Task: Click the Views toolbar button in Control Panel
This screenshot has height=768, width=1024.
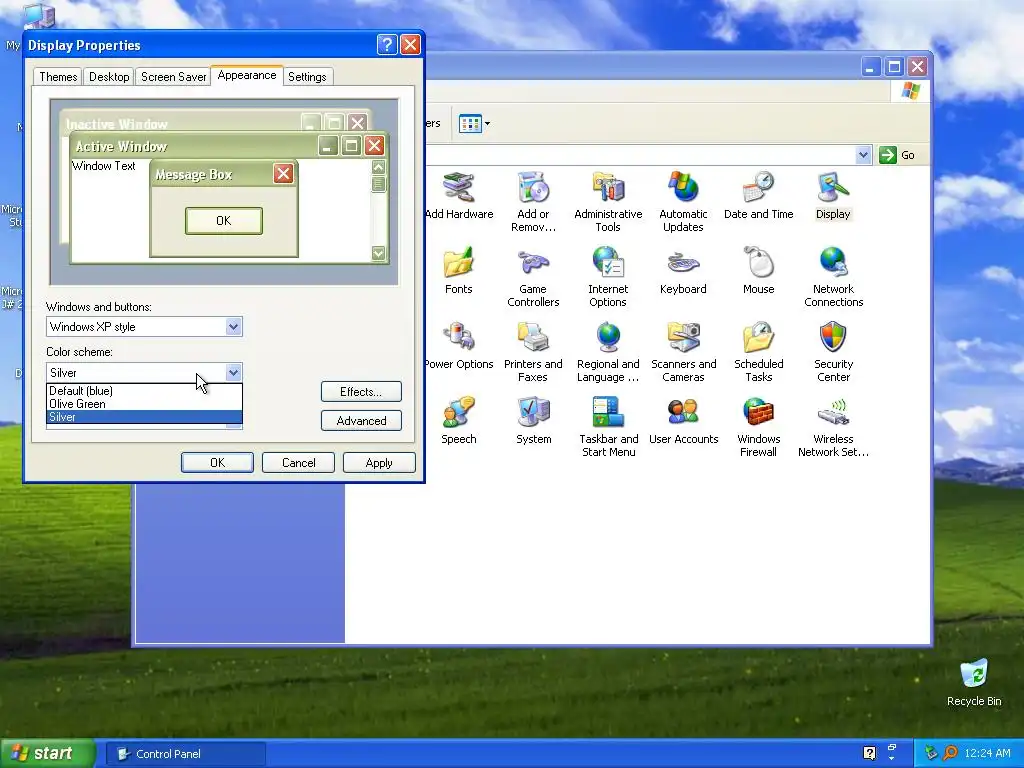Action: [474, 123]
